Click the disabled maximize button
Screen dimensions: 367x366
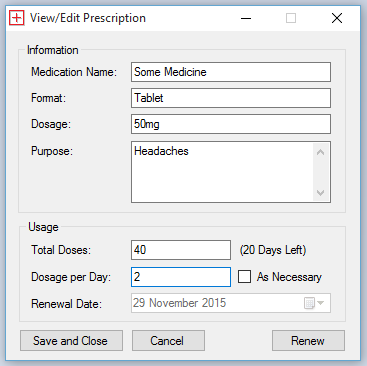291,18
